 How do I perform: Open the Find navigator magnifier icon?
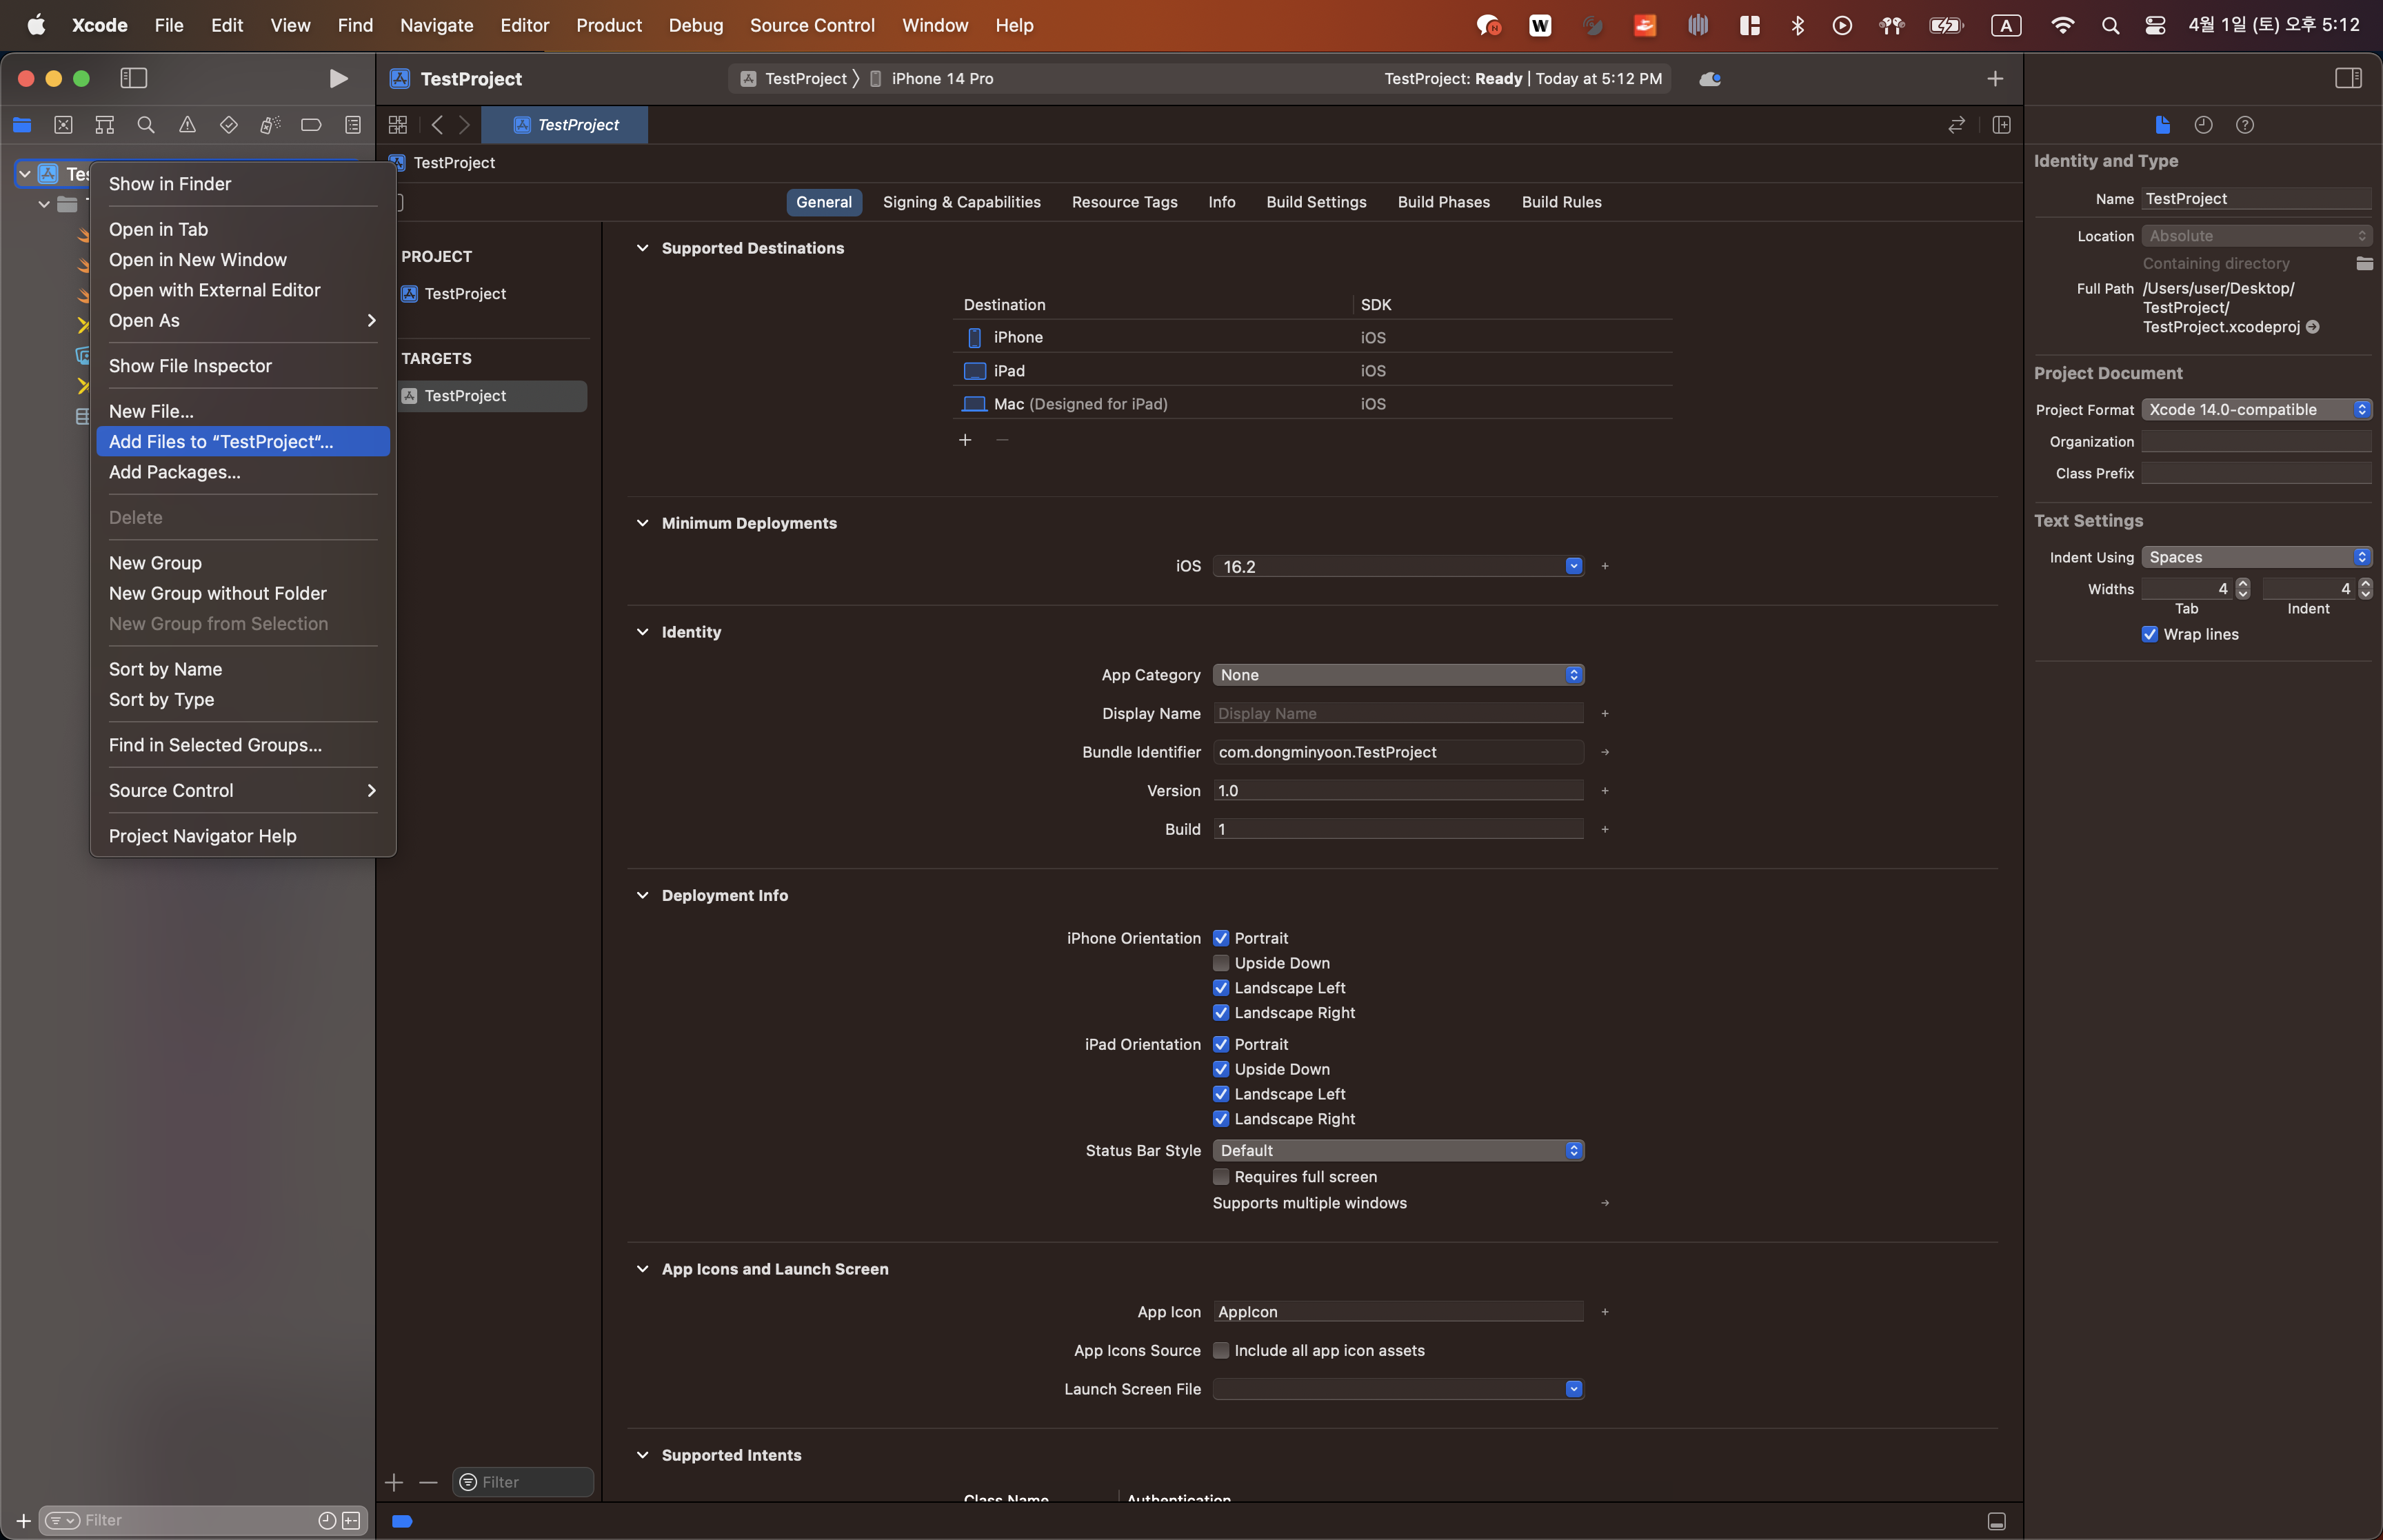(146, 125)
